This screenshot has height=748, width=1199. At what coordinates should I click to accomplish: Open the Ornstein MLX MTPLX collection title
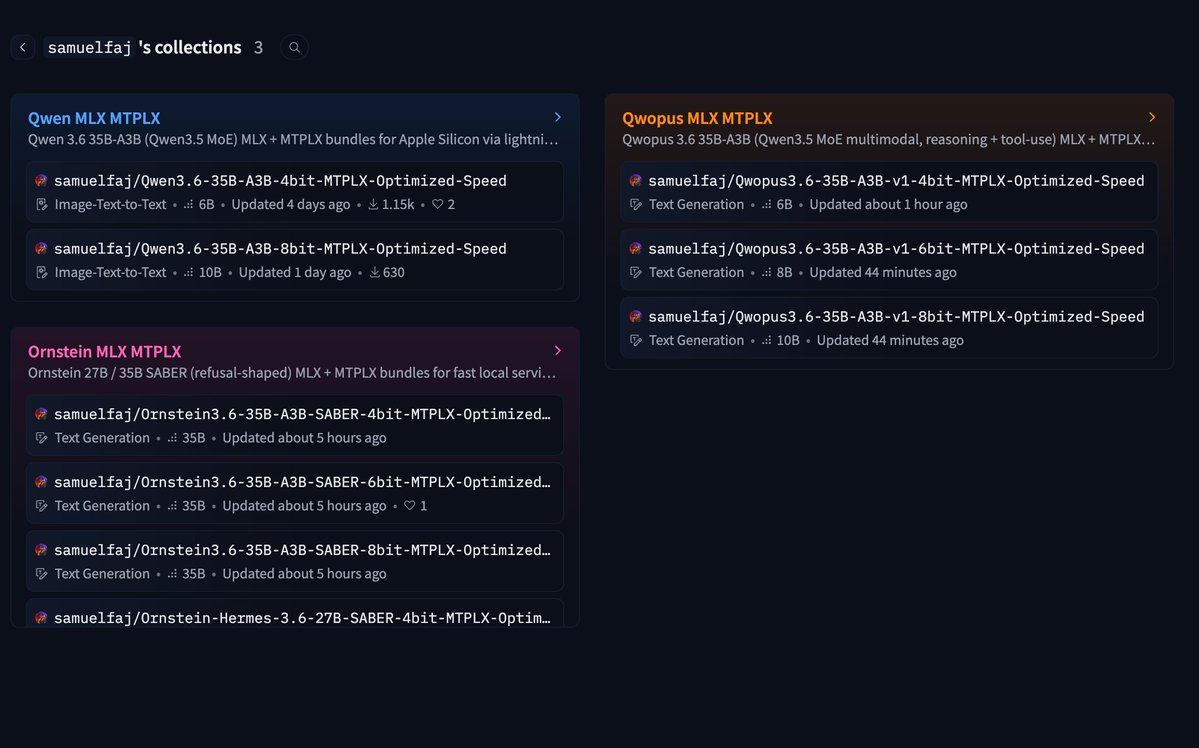pyautogui.click(x=105, y=351)
